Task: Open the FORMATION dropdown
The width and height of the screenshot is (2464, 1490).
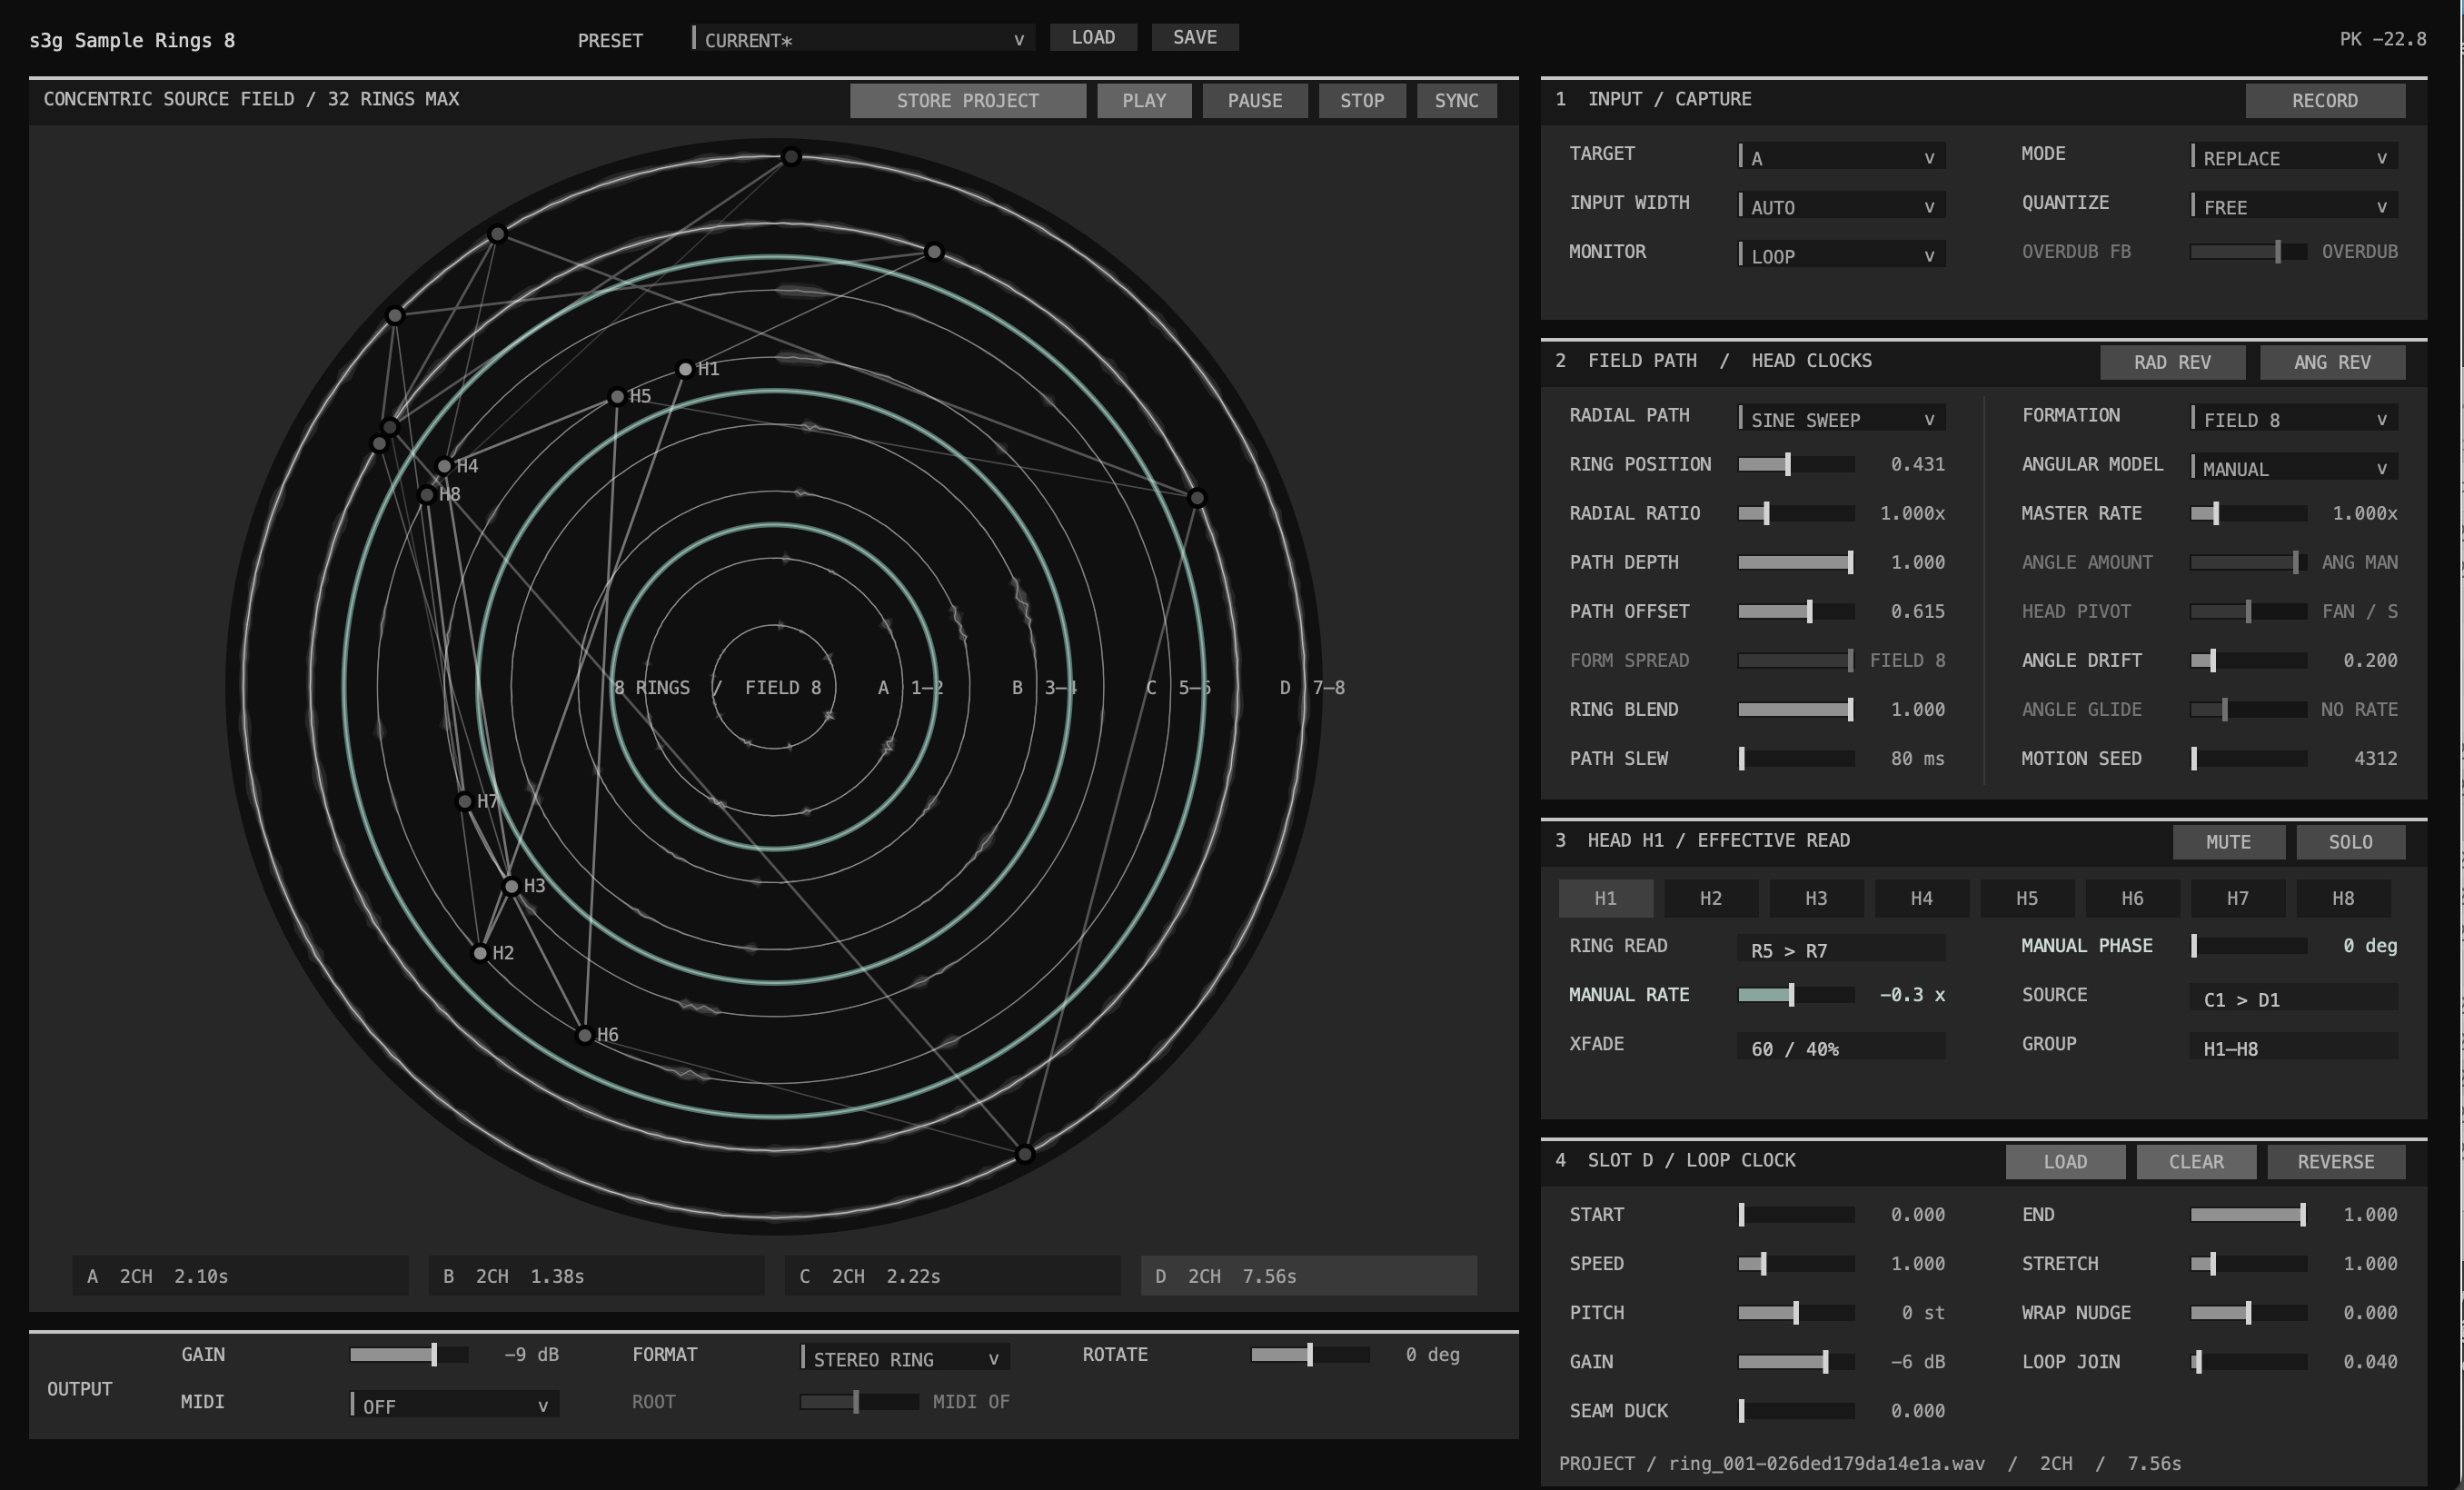Action: (2294, 419)
